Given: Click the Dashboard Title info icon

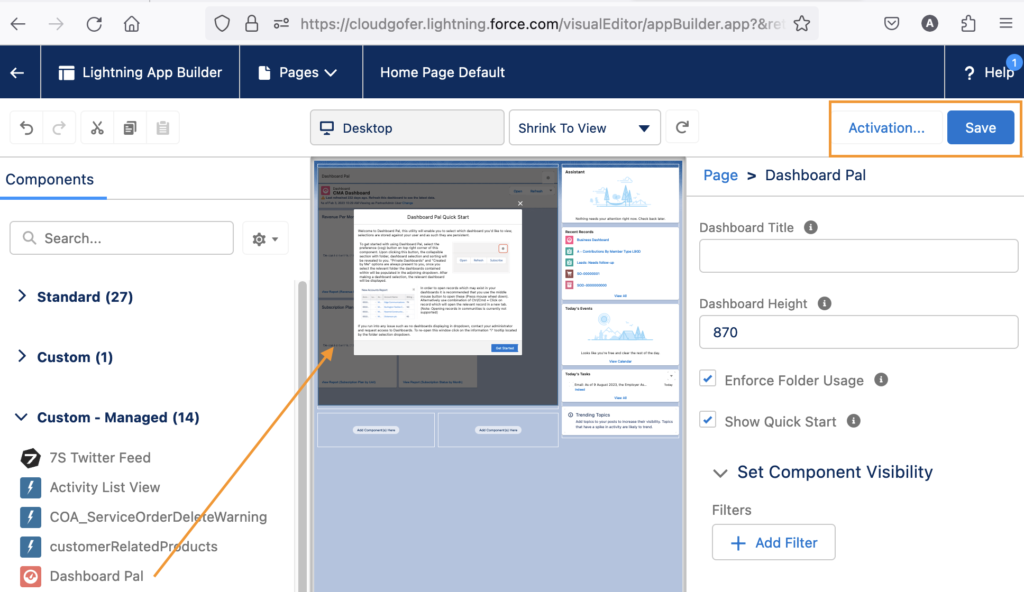Looking at the screenshot, I should [810, 227].
